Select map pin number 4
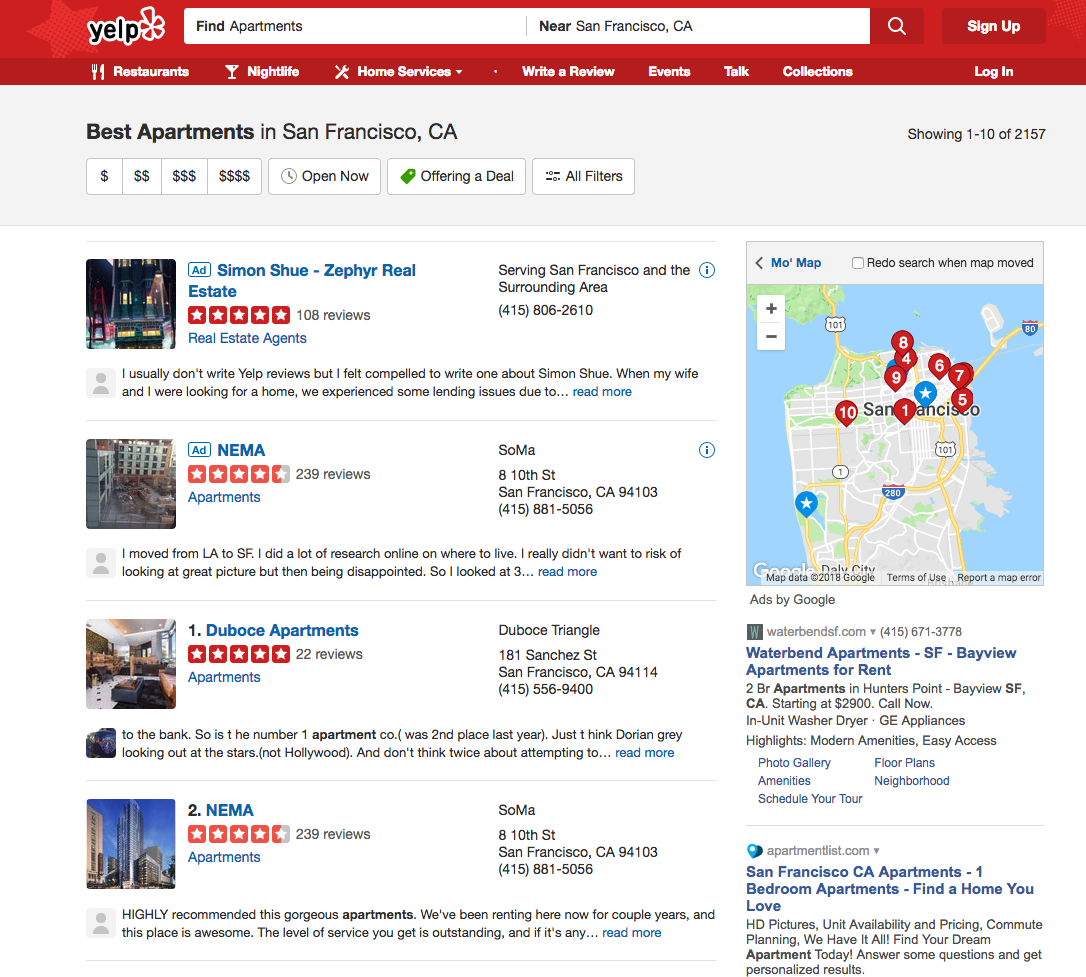Image resolution: width=1086 pixels, height=977 pixels. 907,359
